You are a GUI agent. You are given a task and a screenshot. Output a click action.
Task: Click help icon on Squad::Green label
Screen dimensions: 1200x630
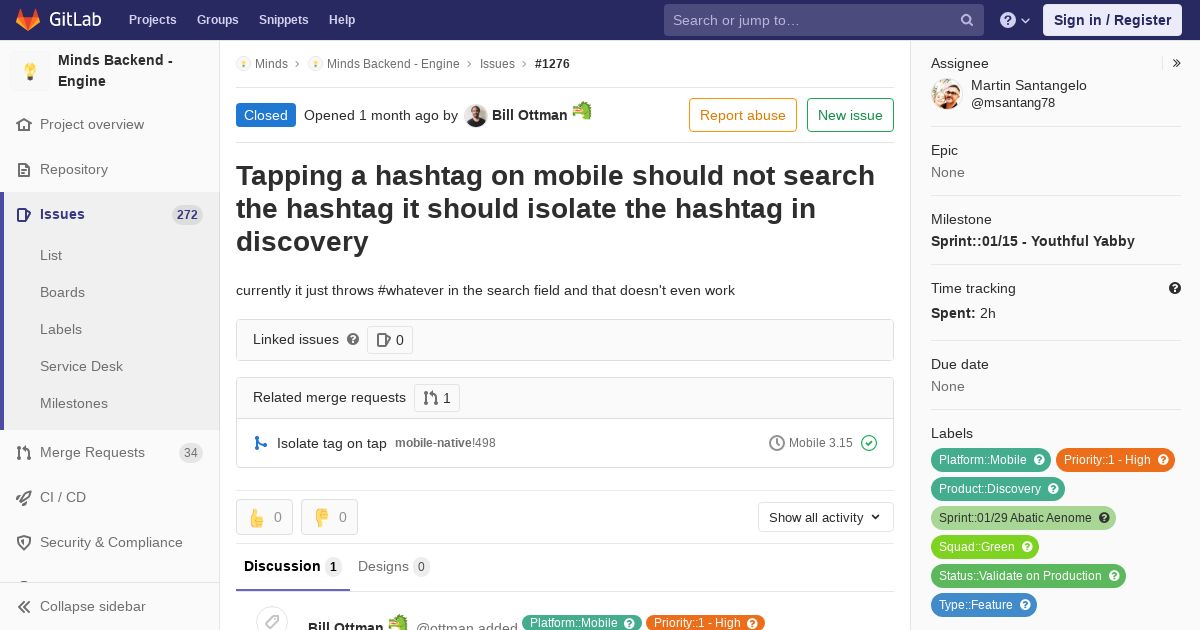coord(1027,547)
